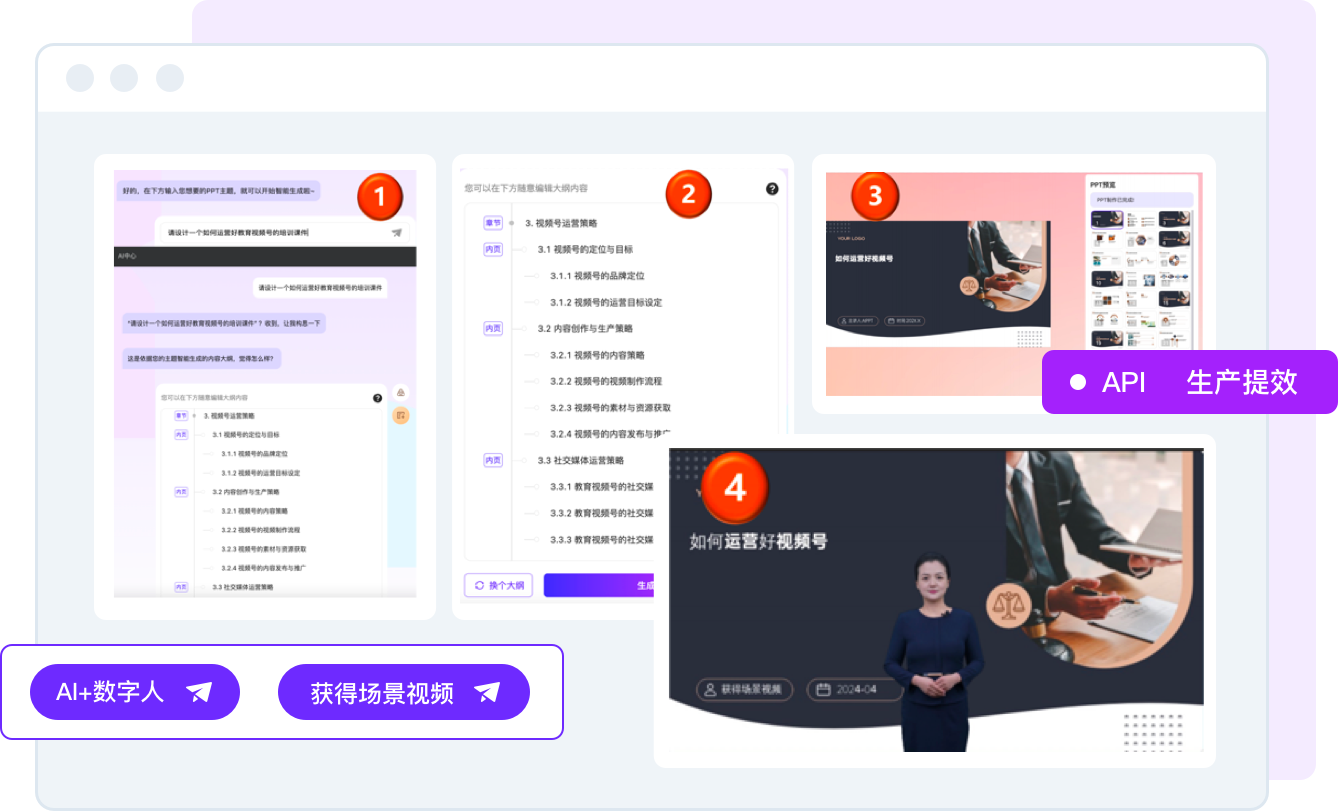Click the paper plane icon on AI+数字人 button
Viewport: 1338px width, 812px height.
point(199,692)
